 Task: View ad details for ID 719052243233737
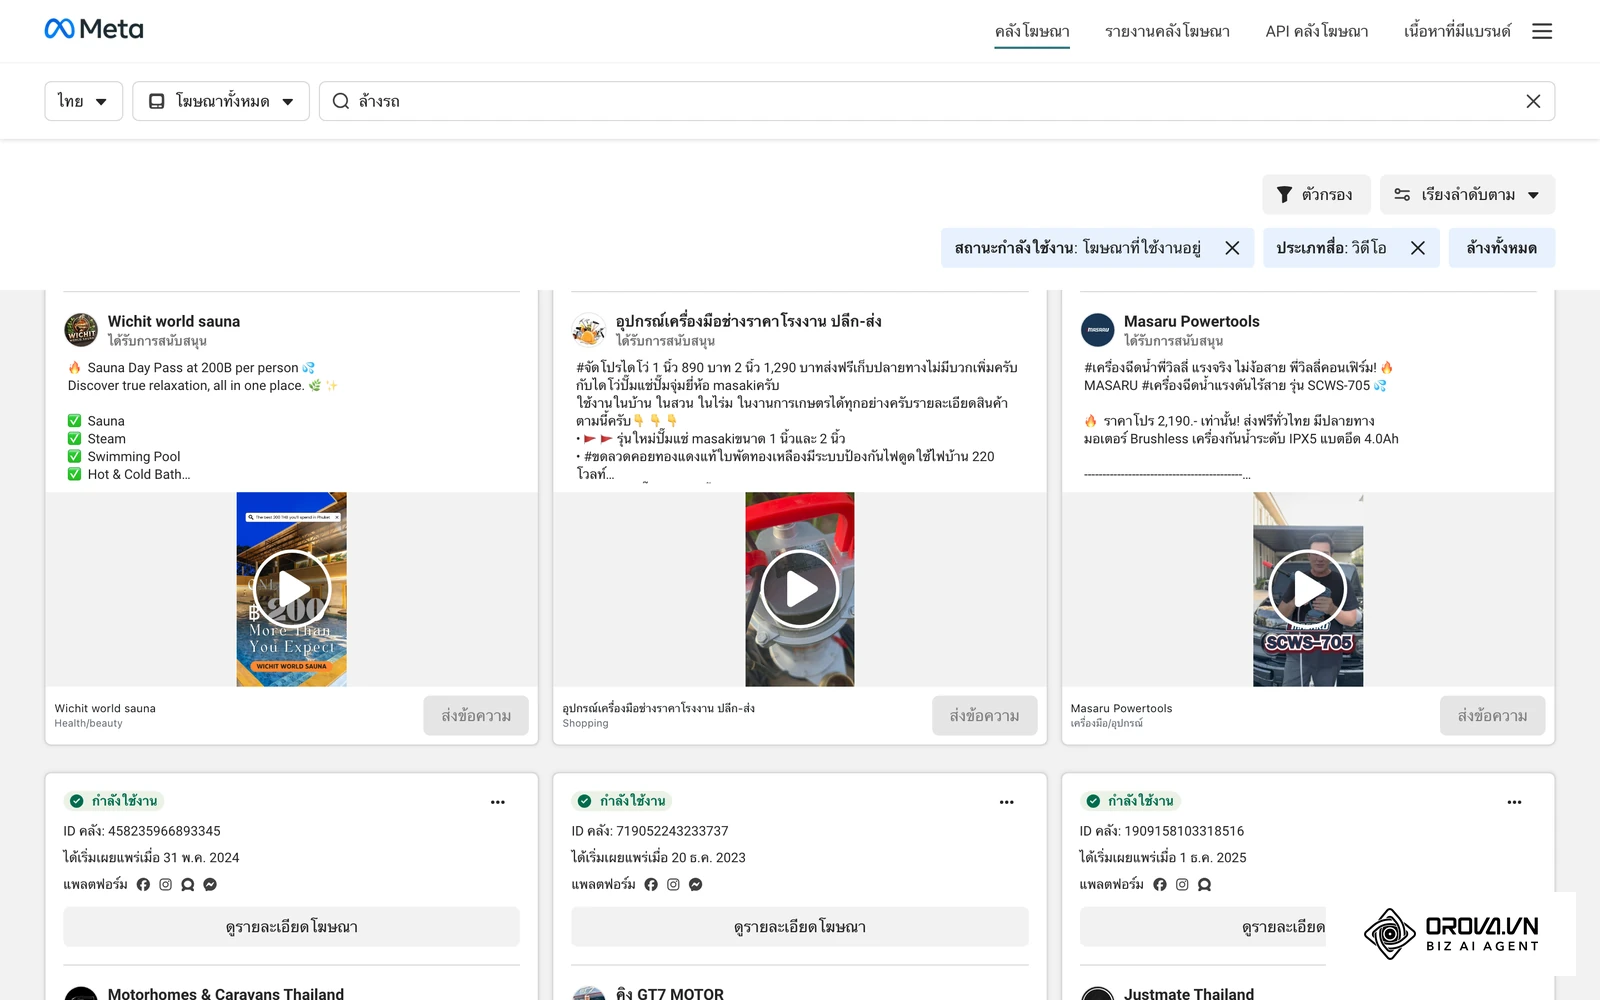800,927
